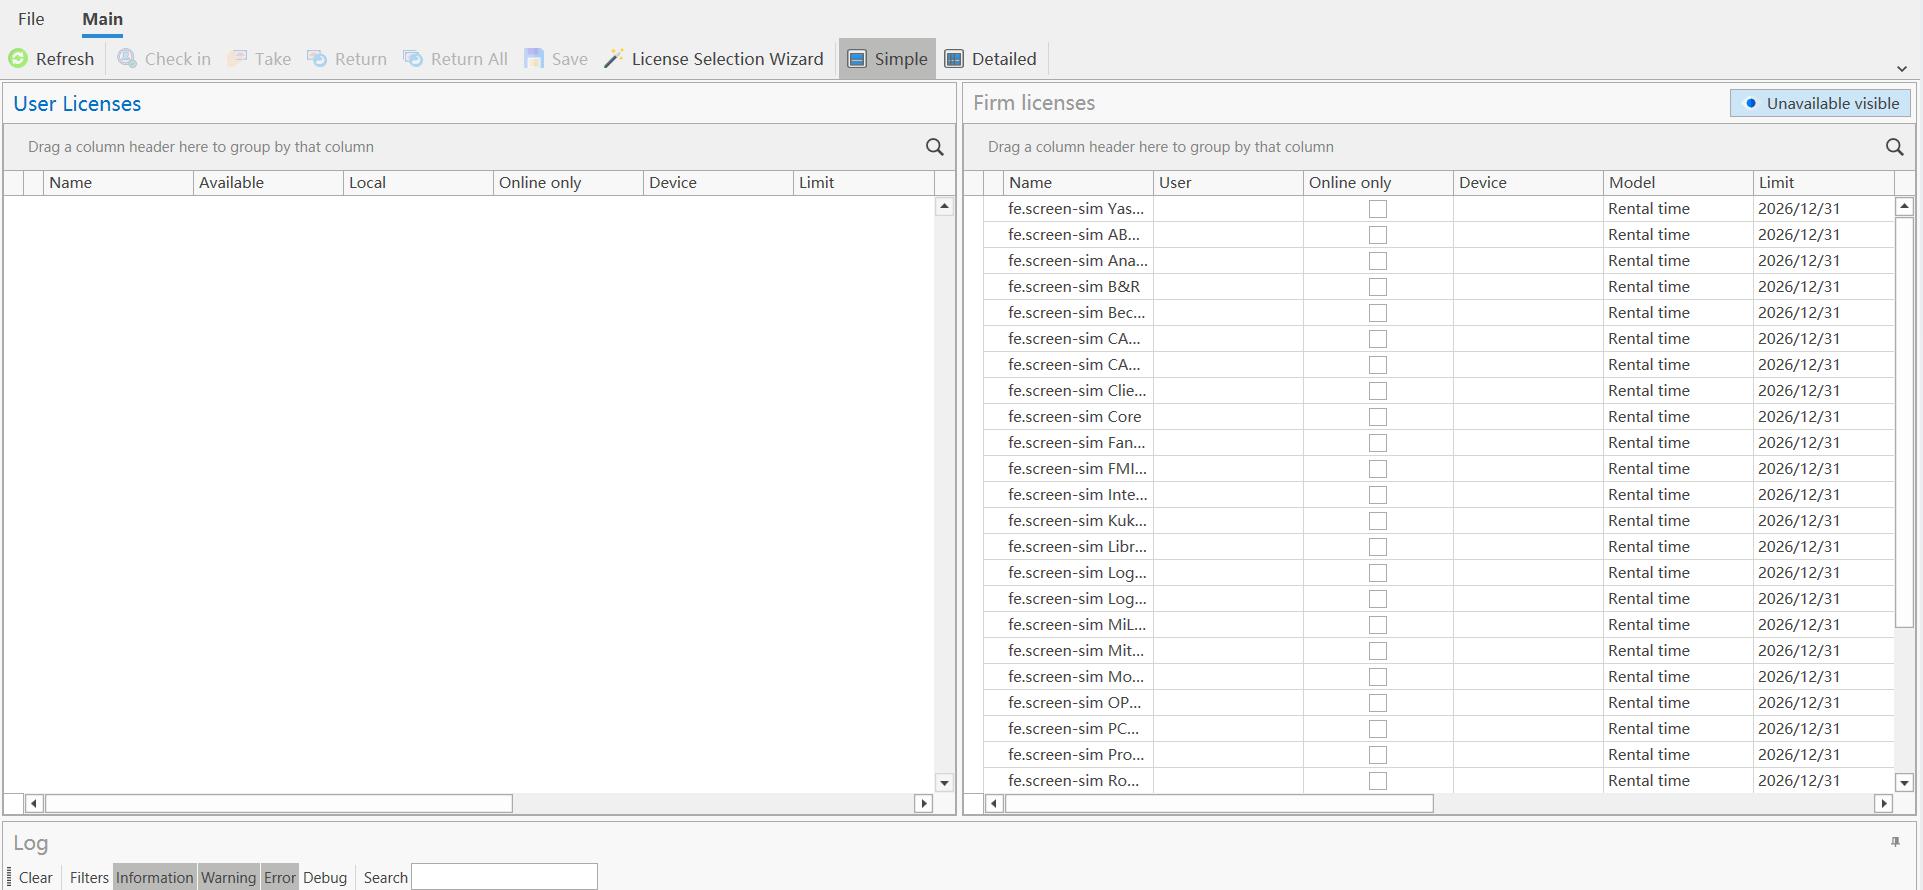Select the fe.screen-sim Core license row

tap(1438, 417)
